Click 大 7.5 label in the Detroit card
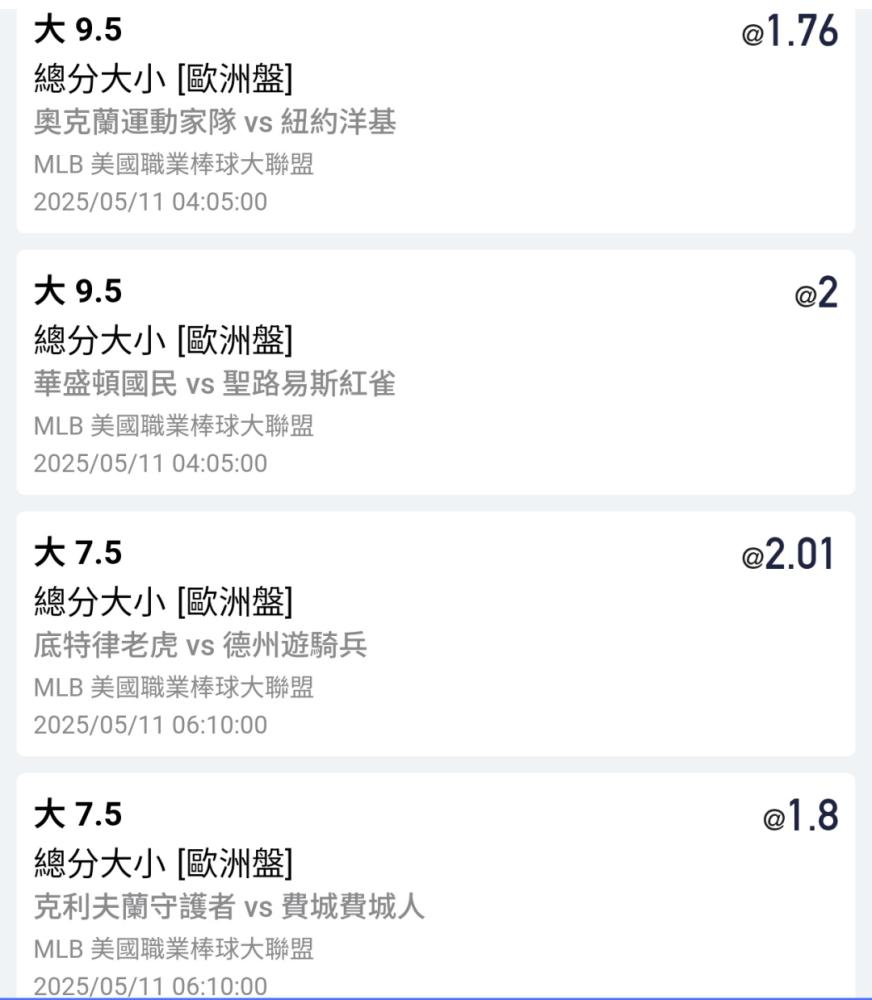Image resolution: width=872 pixels, height=1000 pixels. [x=78, y=553]
